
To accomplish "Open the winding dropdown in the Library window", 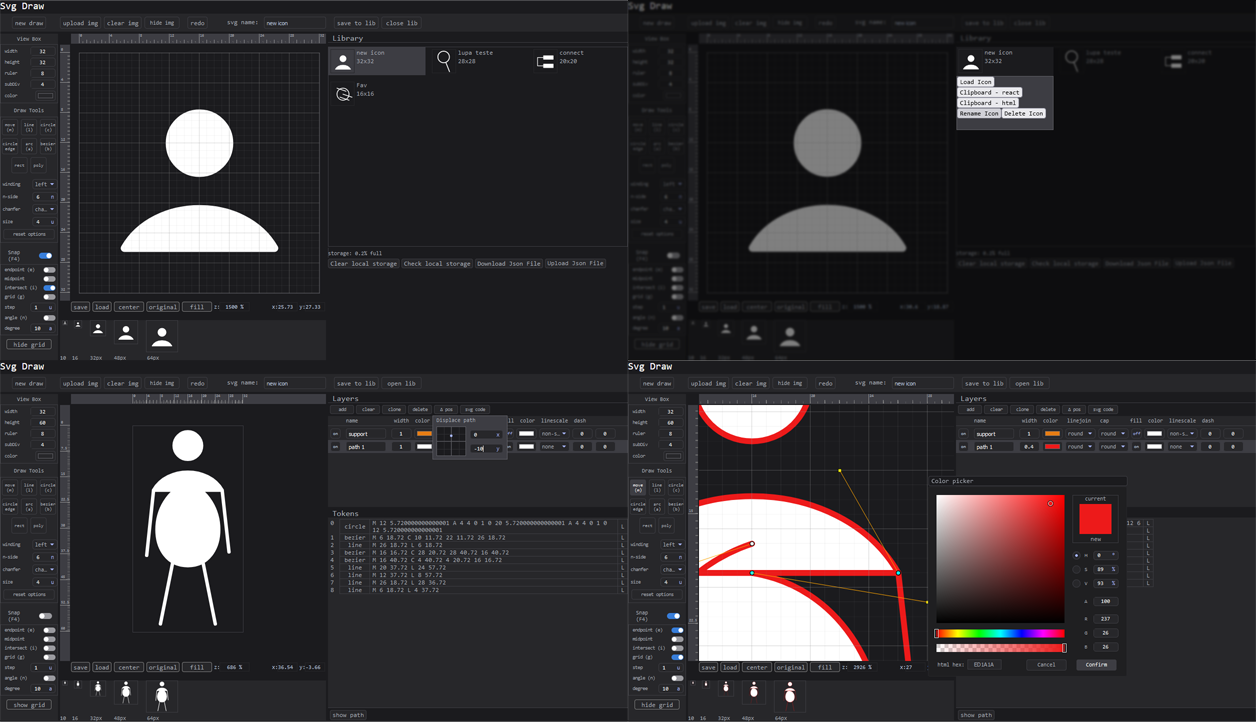I will click(x=45, y=184).
